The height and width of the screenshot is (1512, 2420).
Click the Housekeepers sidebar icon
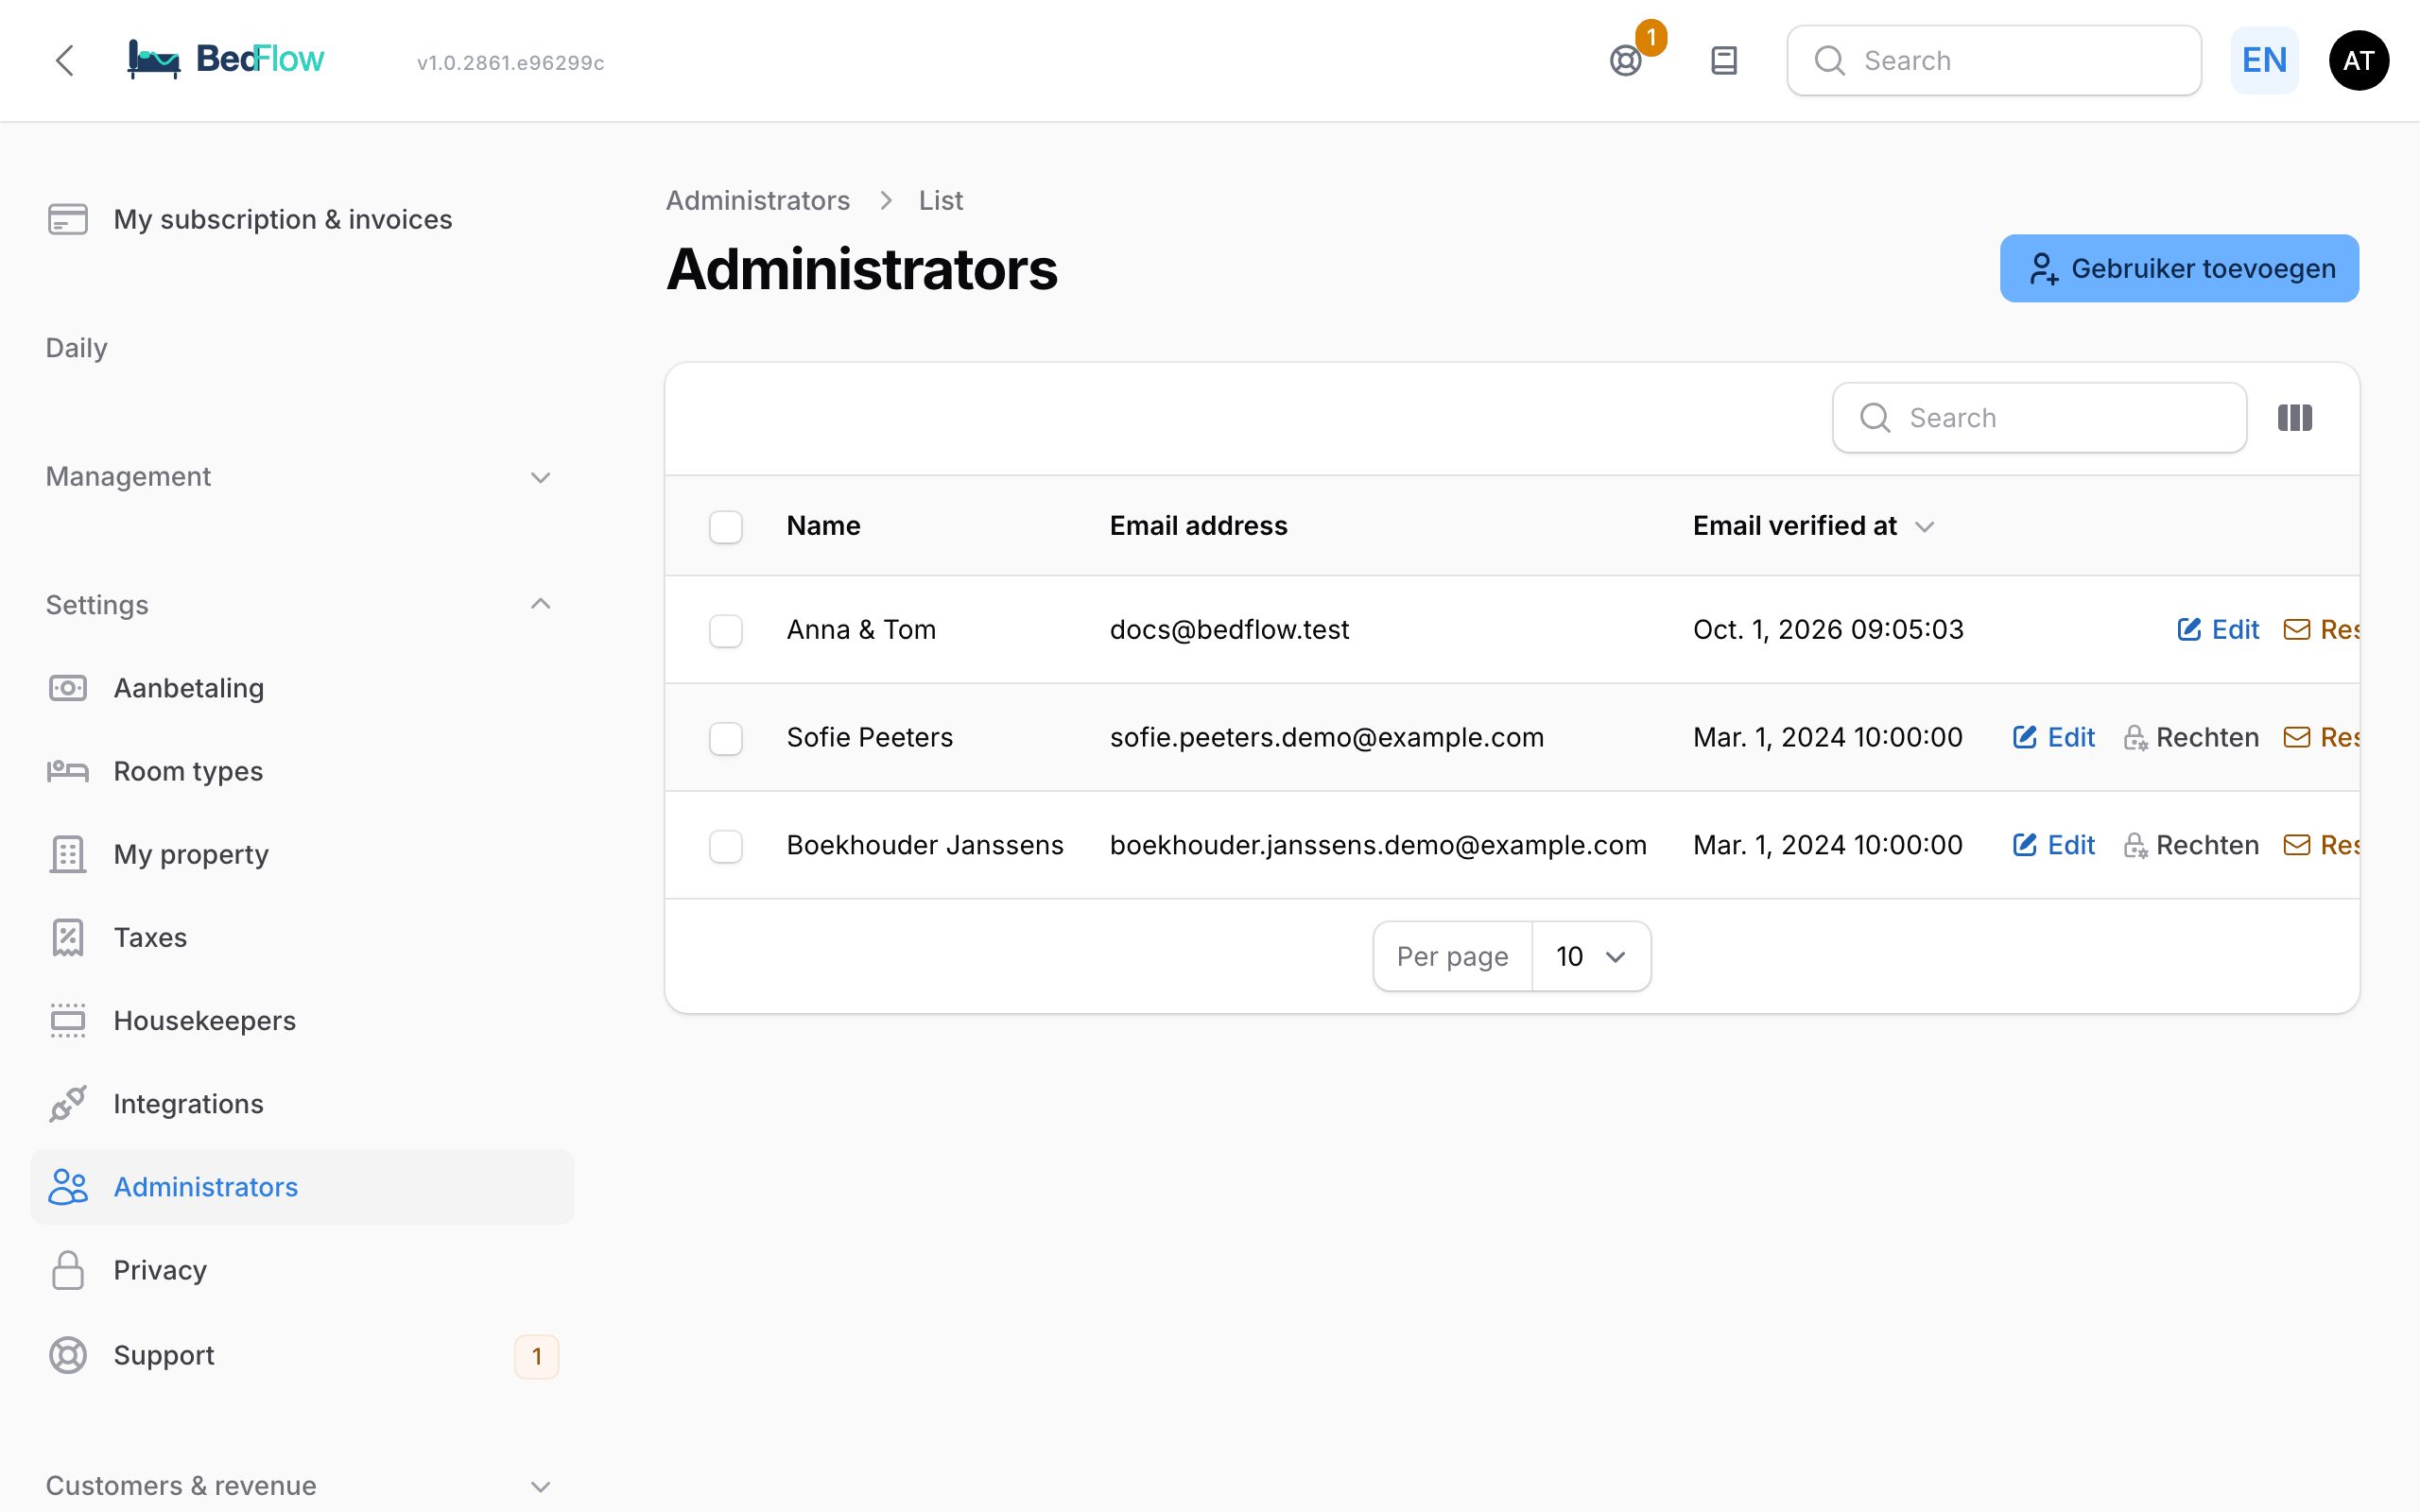coord(68,1020)
